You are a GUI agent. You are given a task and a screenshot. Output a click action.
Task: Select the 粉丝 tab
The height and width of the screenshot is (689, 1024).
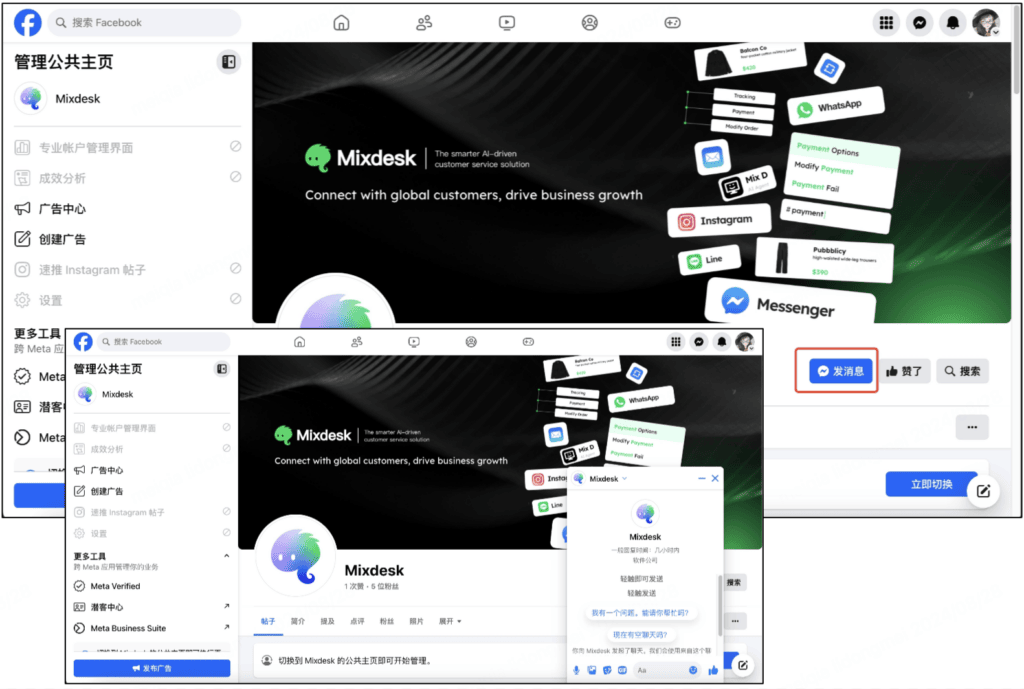tap(387, 621)
